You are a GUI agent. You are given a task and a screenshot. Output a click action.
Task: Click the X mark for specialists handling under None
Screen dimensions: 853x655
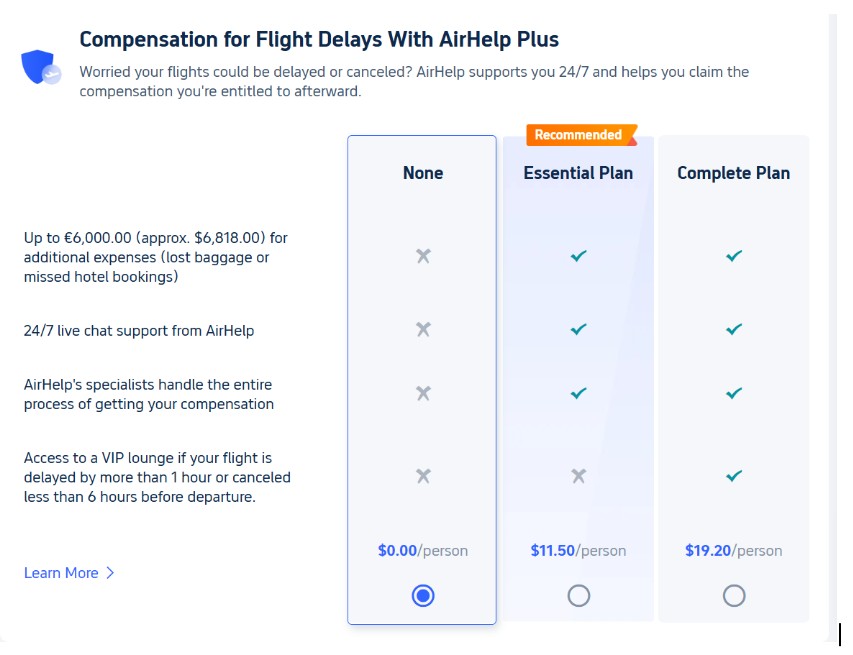(x=422, y=393)
